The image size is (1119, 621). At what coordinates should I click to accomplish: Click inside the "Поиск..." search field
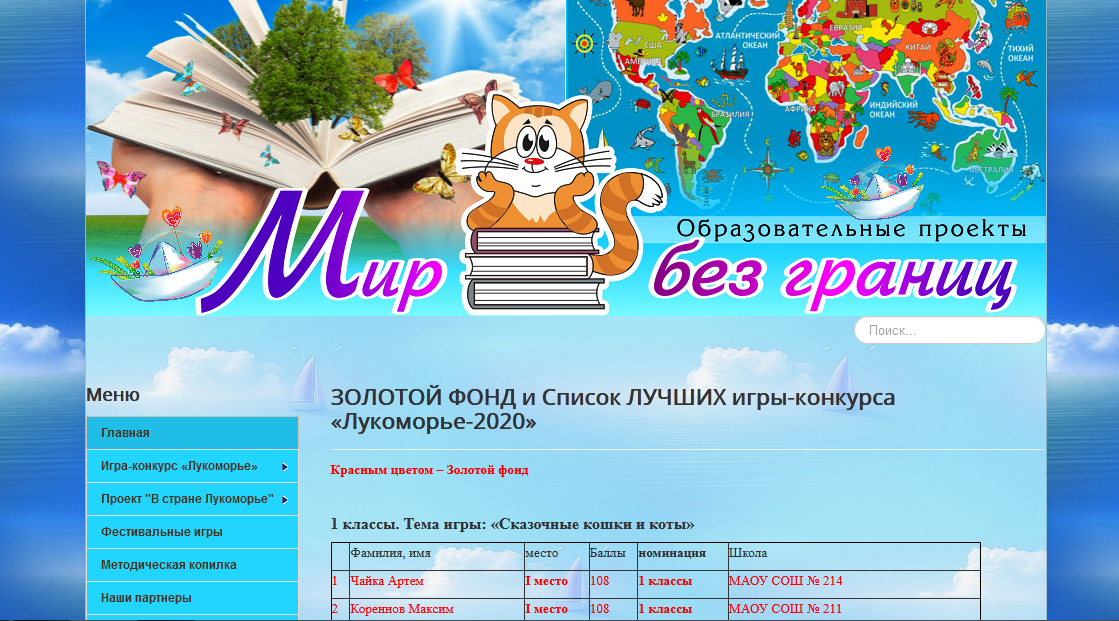click(948, 330)
